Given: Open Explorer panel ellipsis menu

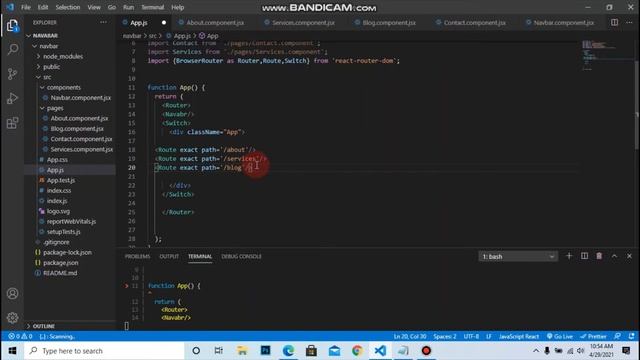Looking at the screenshot, I should coord(103,22).
